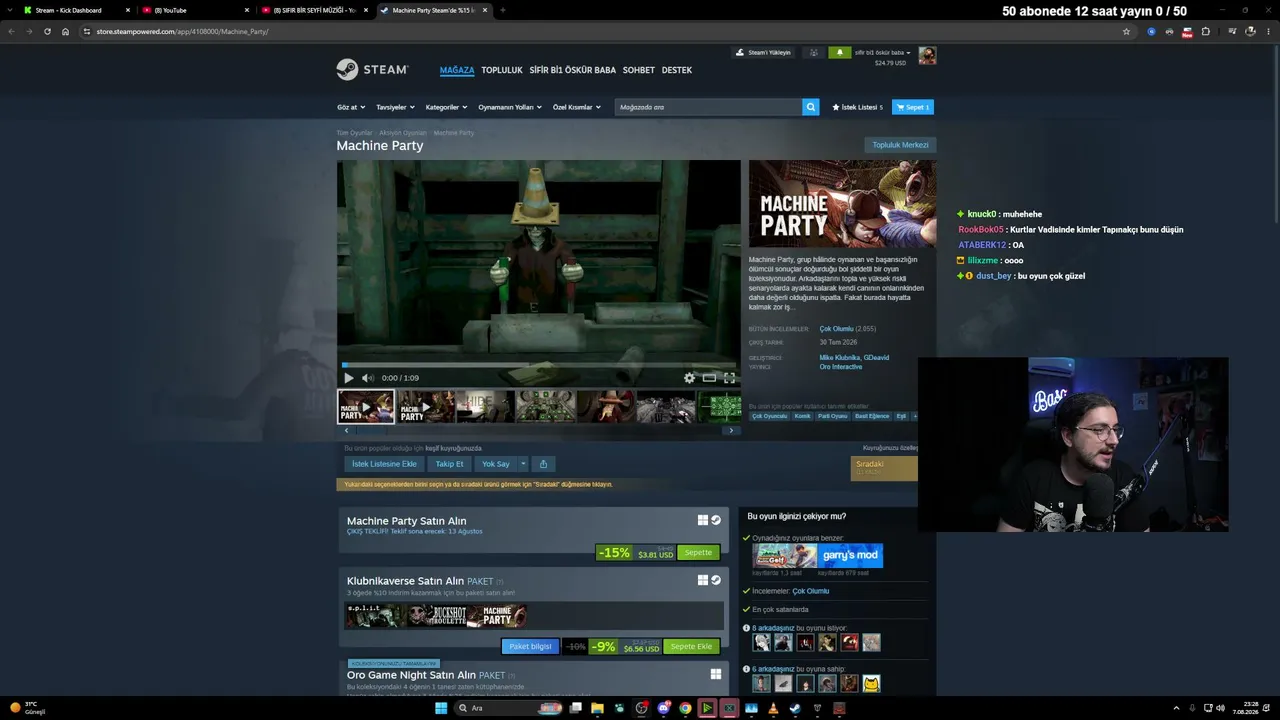Open Steam app from taskbar

pyautogui.click(x=795, y=708)
